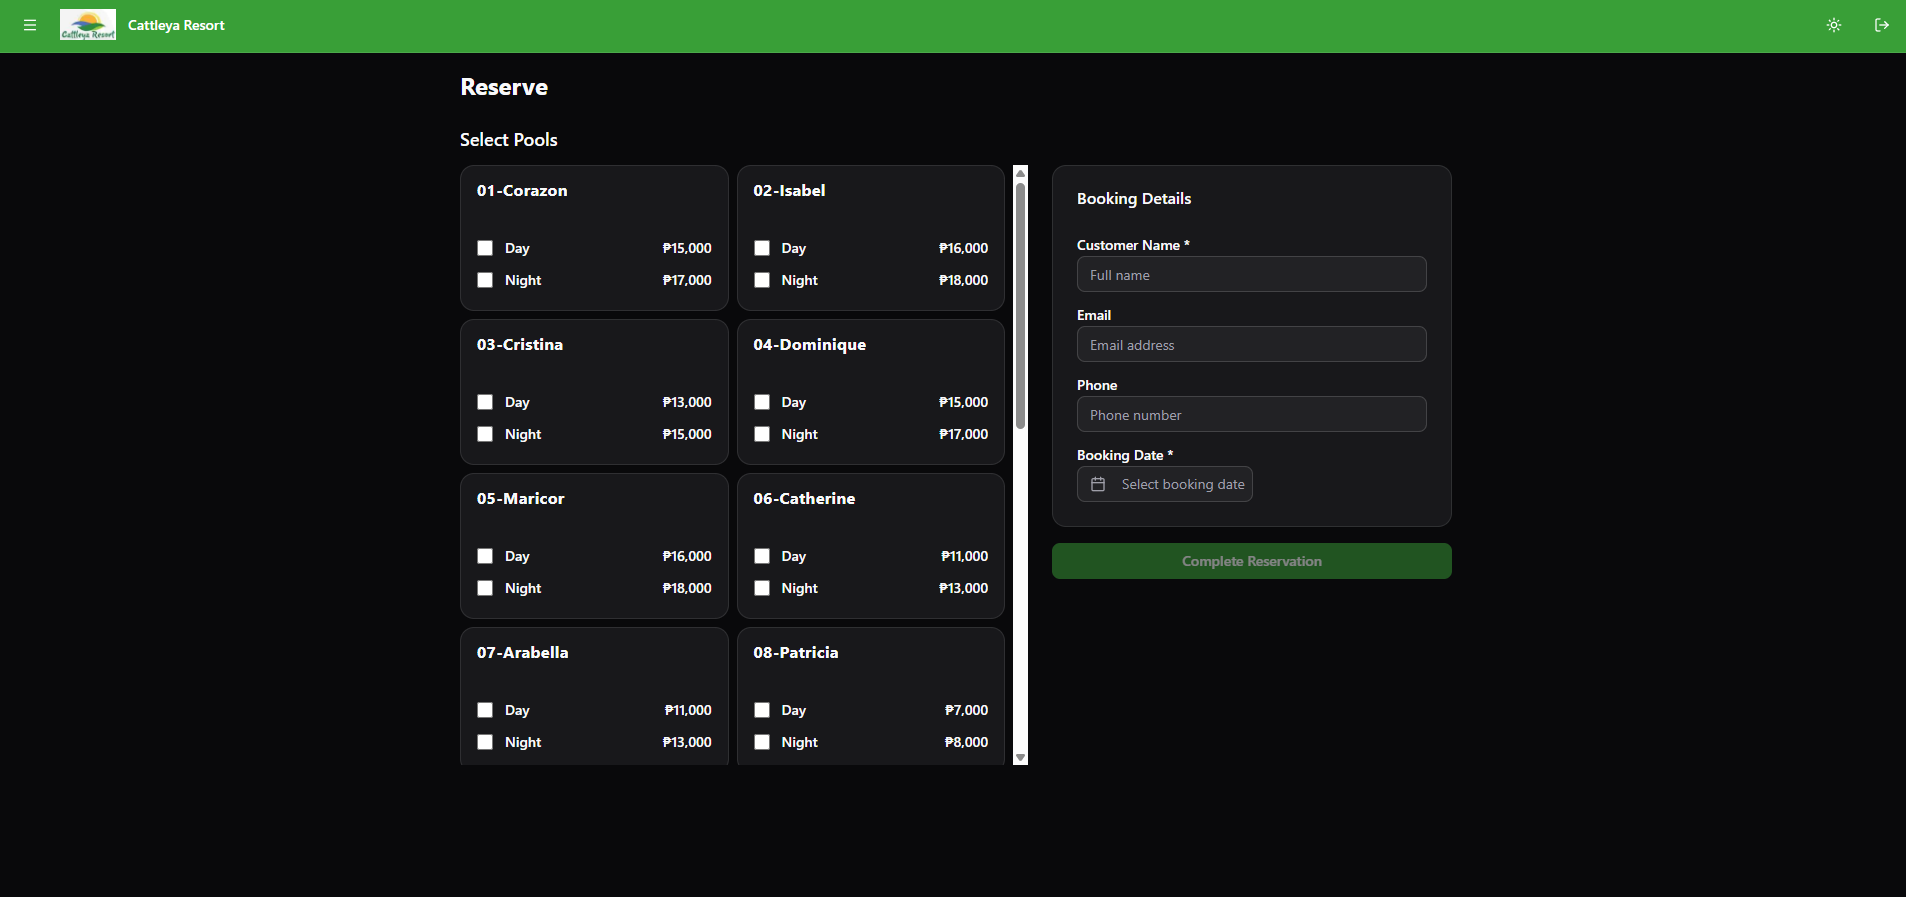Viewport: 1906px width, 897px height.
Task: Open the Select booking date picker
Action: pos(1165,484)
